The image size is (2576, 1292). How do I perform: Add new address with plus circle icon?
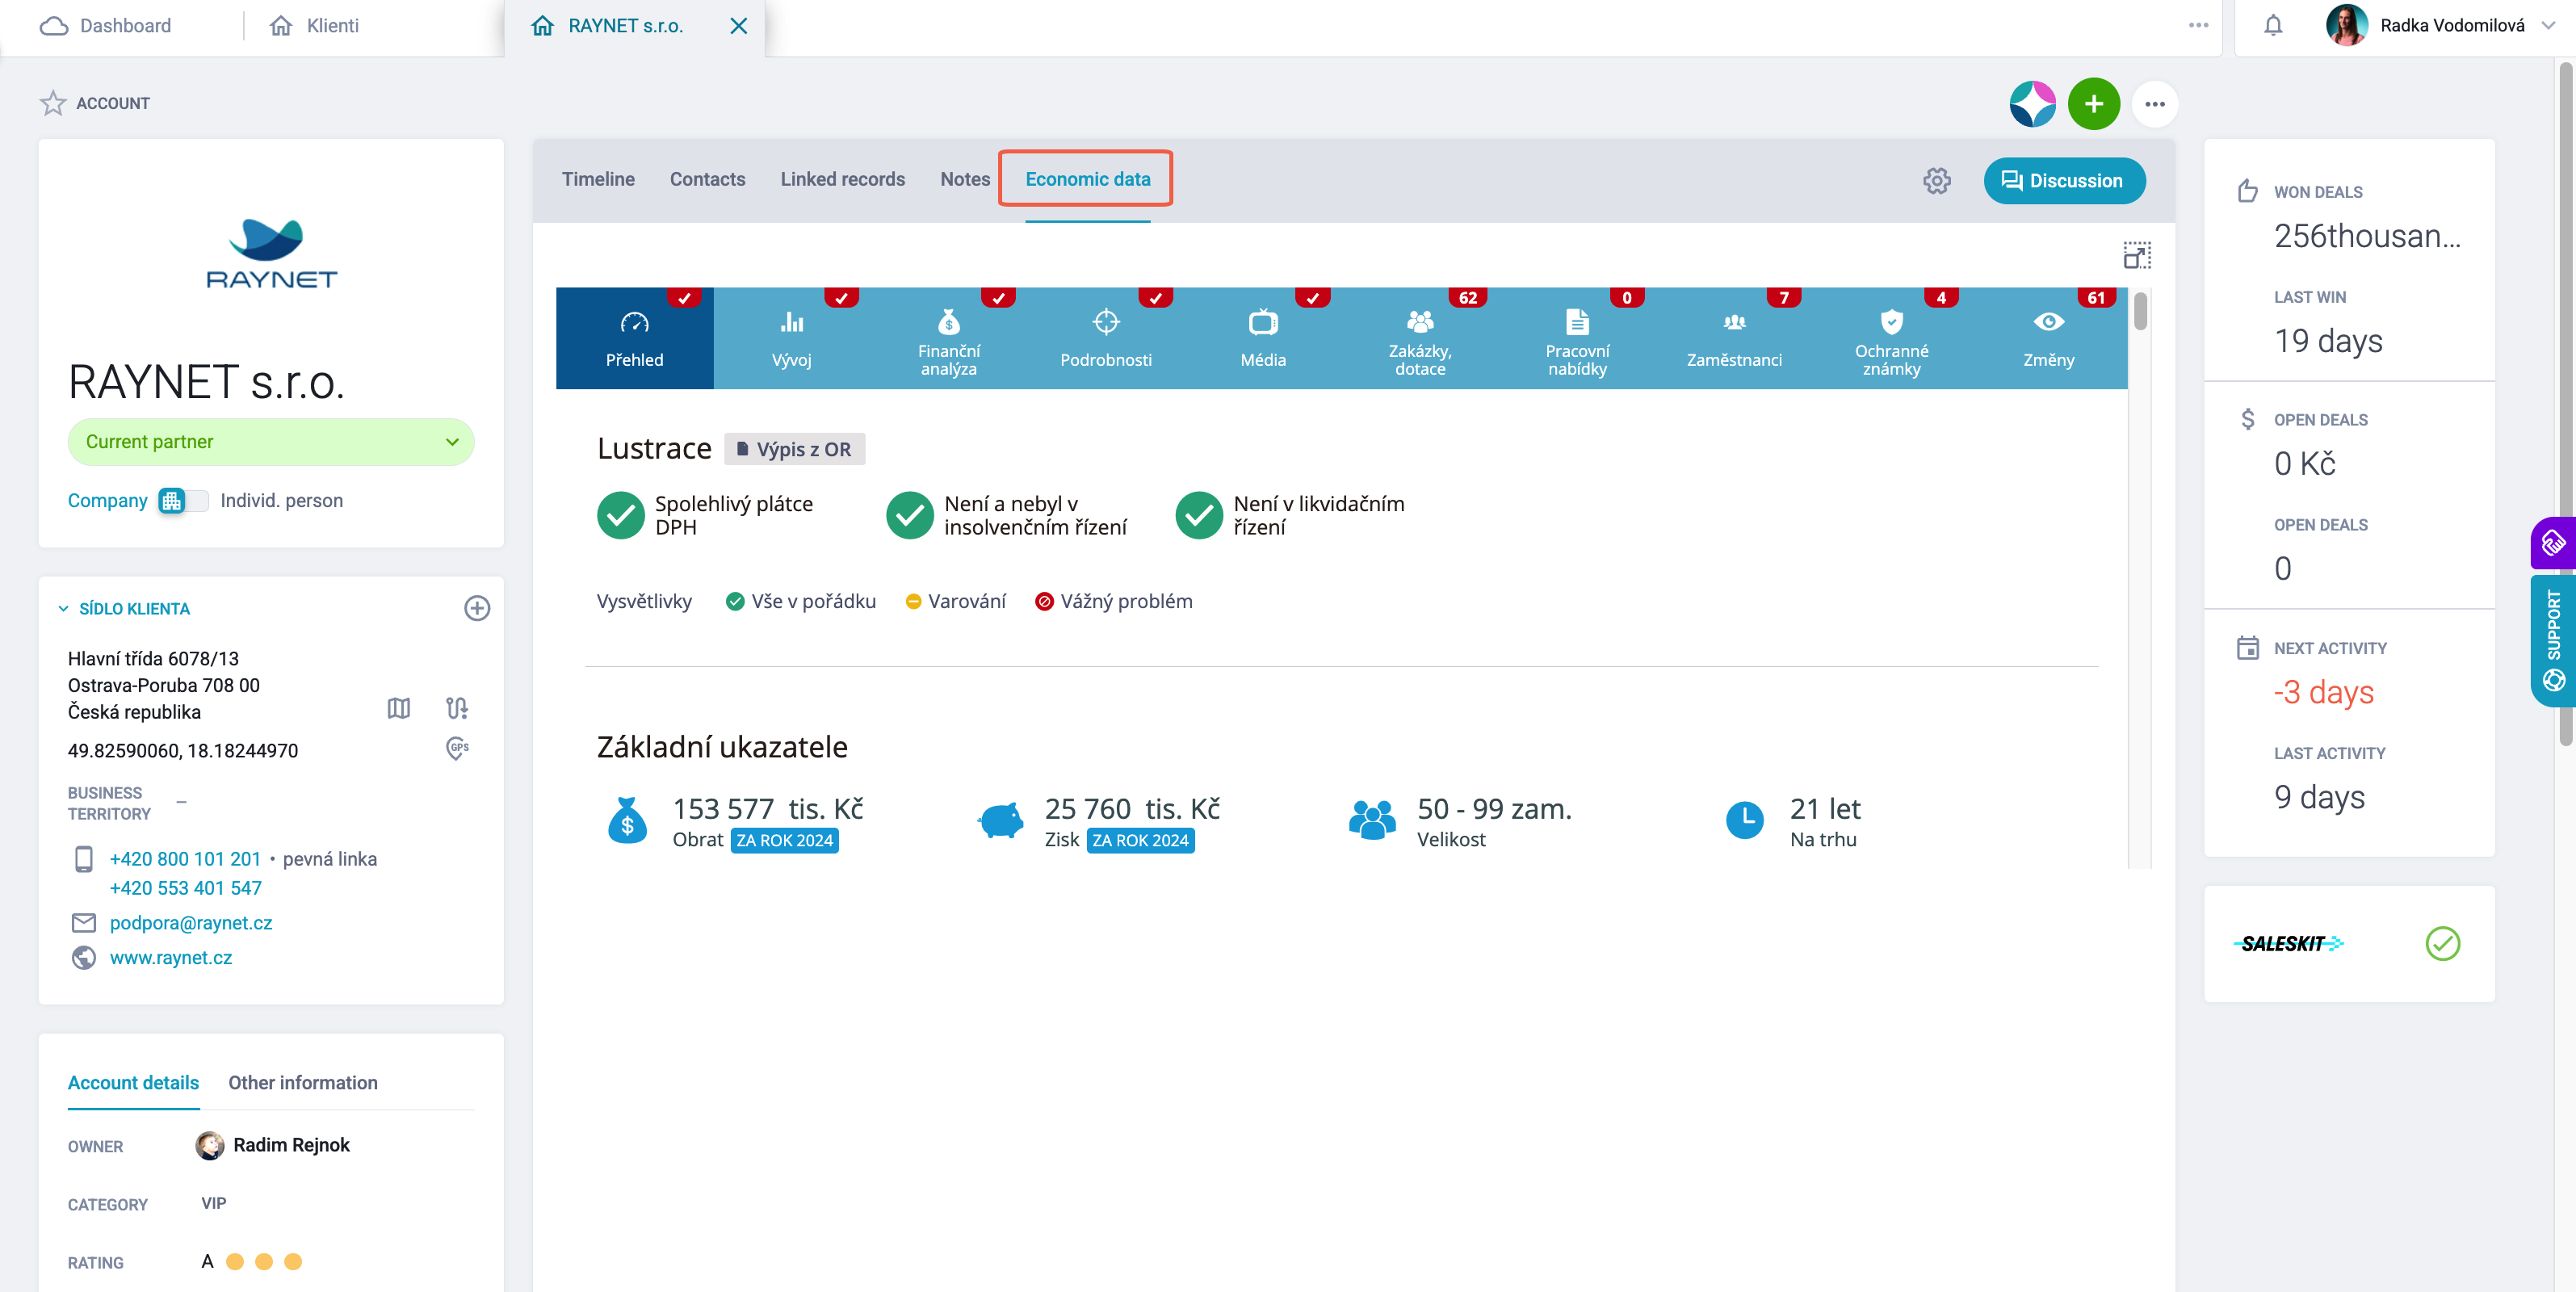click(x=477, y=608)
